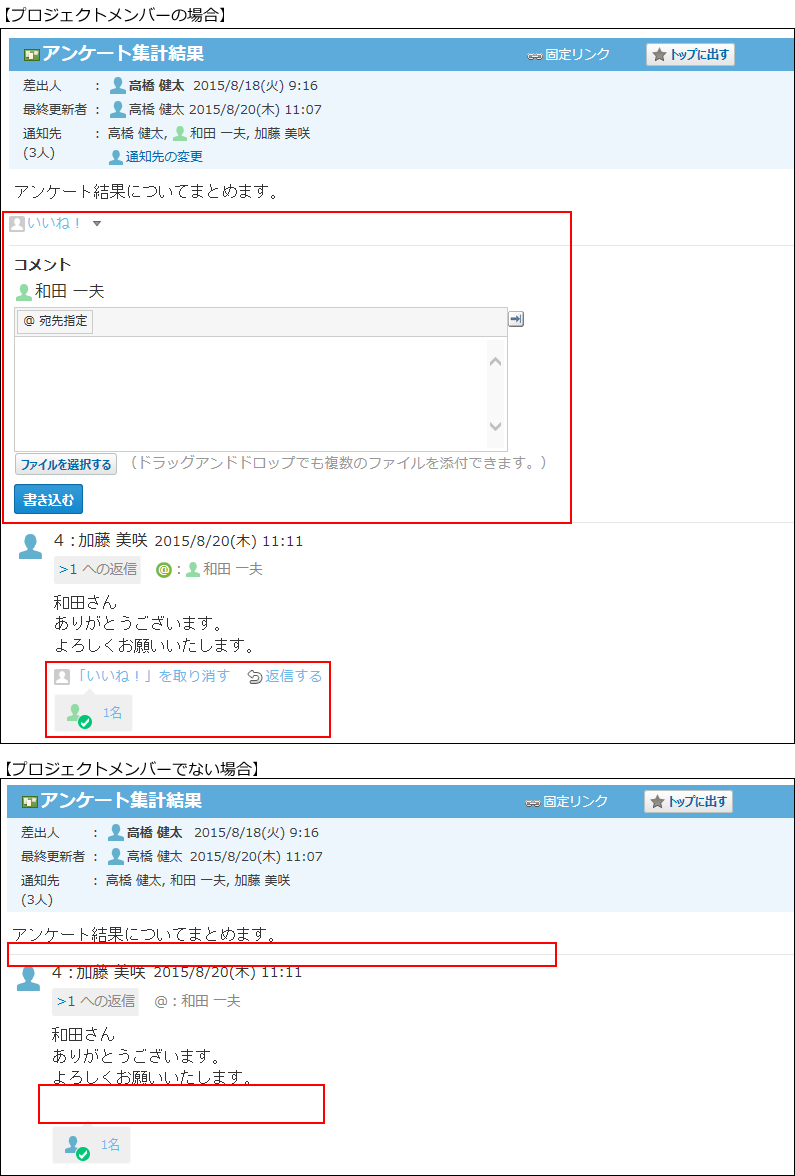Click the liked-user check icon in the top panel

(86, 722)
